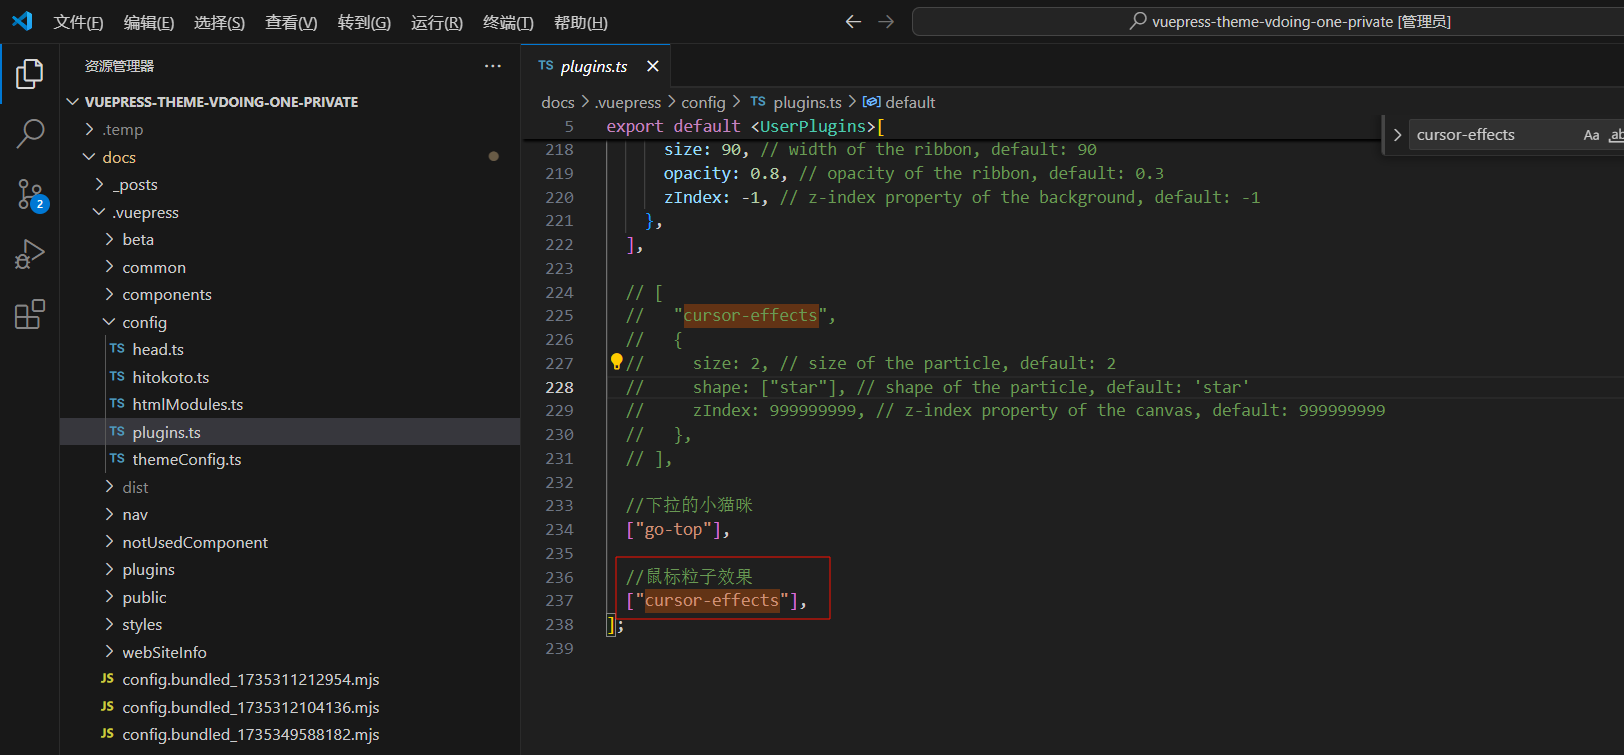
Task: Click config in the breadcrumb path
Action: [x=703, y=102]
